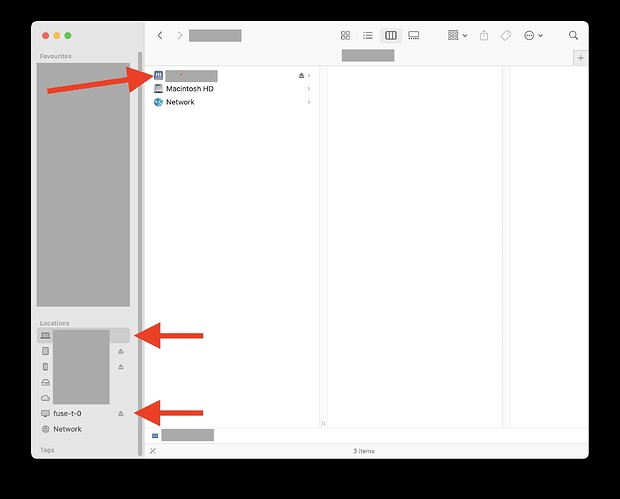Click the '3 items' status text

coord(364,451)
